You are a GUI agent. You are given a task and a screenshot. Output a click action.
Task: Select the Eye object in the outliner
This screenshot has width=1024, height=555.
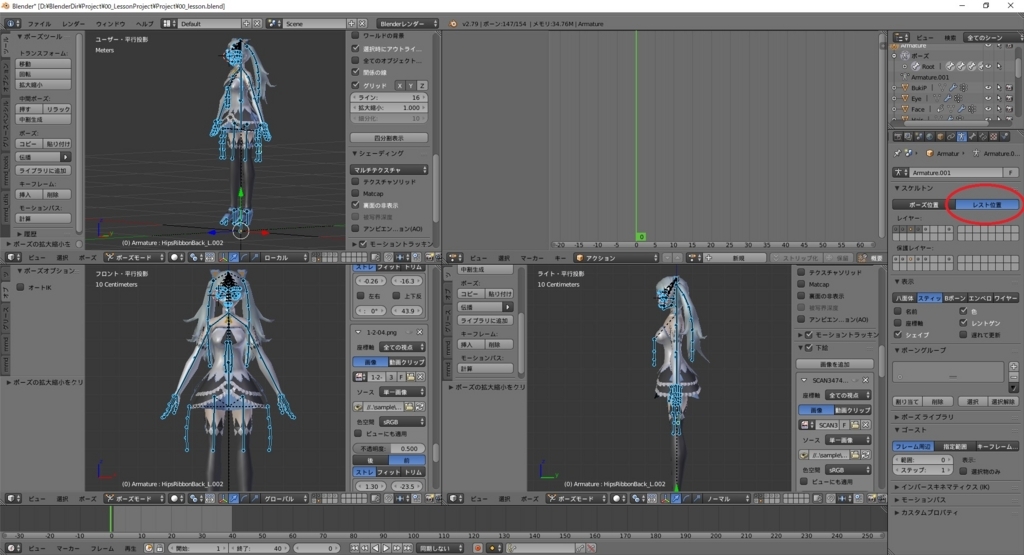(x=916, y=98)
